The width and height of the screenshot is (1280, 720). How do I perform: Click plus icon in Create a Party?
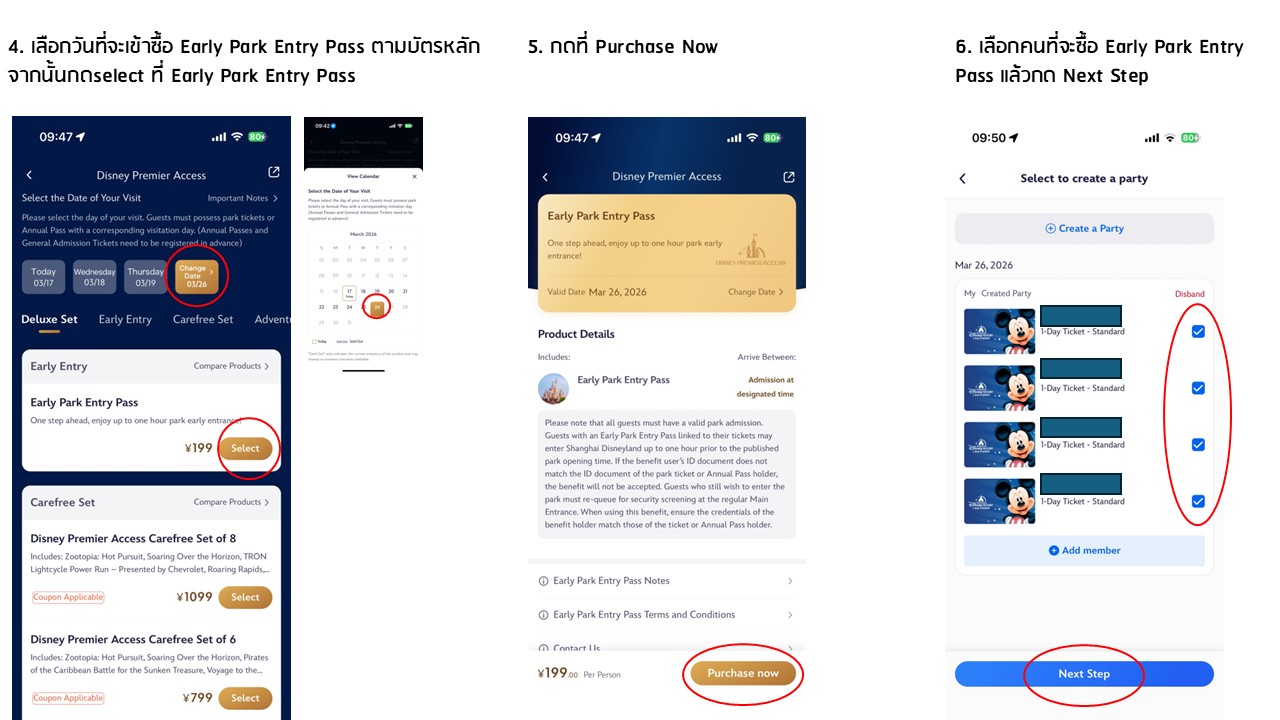[1050, 228]
